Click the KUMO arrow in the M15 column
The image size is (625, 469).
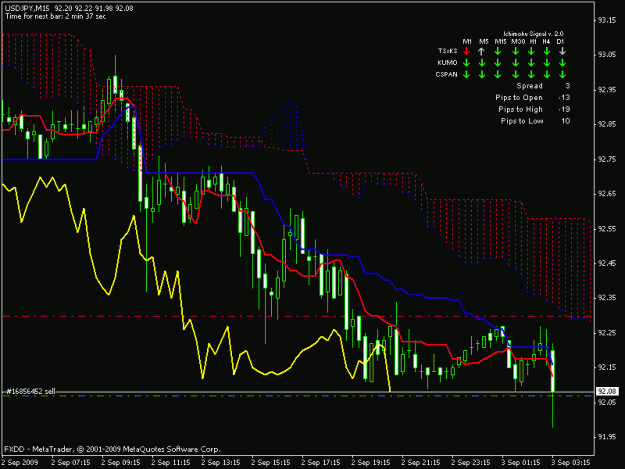click(497, 63)
